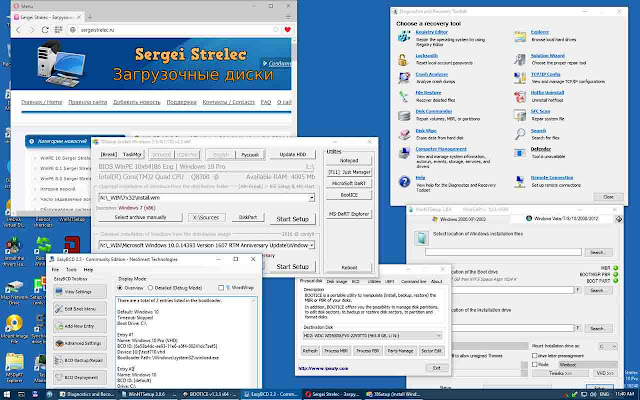Click the SFC Scan icon
640x400 pixels.
[x=520, y=116]
